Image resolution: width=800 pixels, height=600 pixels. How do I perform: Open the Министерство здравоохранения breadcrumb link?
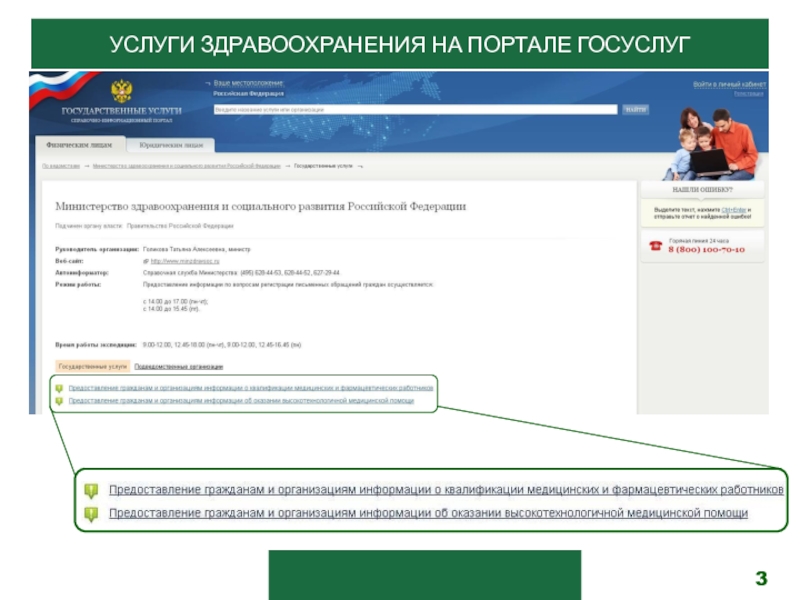[x=187, y=166]
